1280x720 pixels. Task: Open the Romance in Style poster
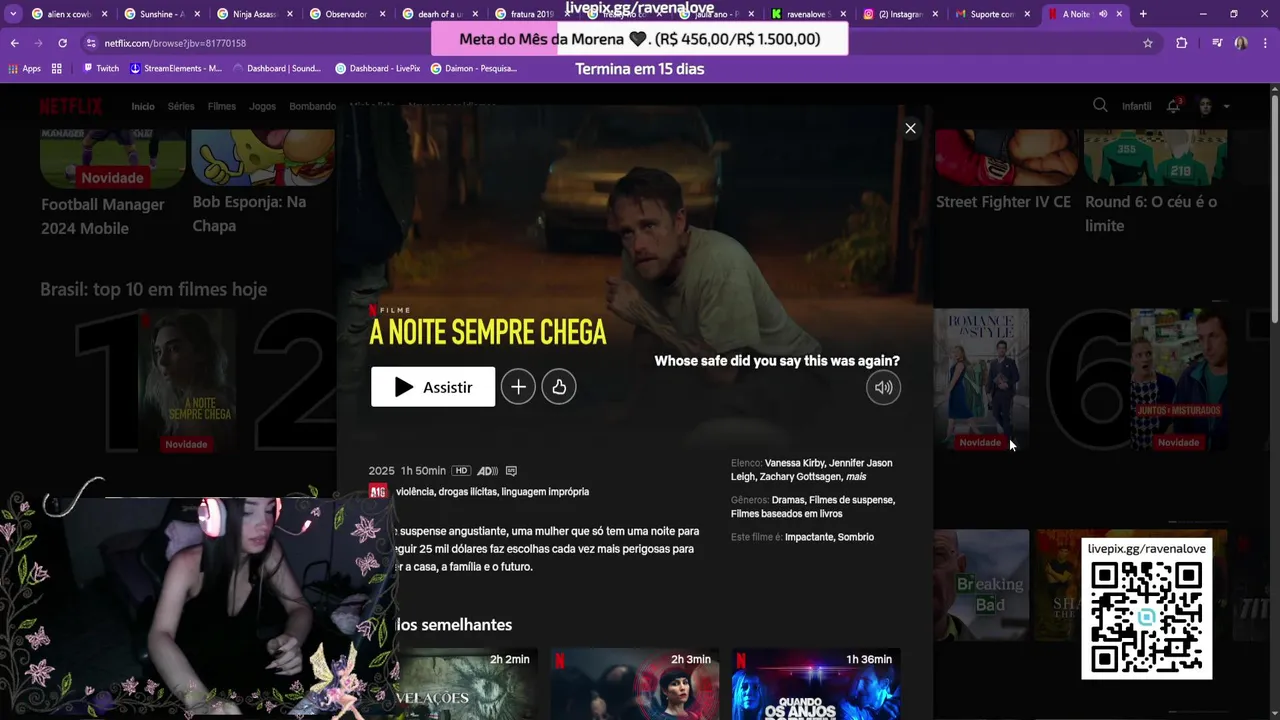(x=981, y=379)
